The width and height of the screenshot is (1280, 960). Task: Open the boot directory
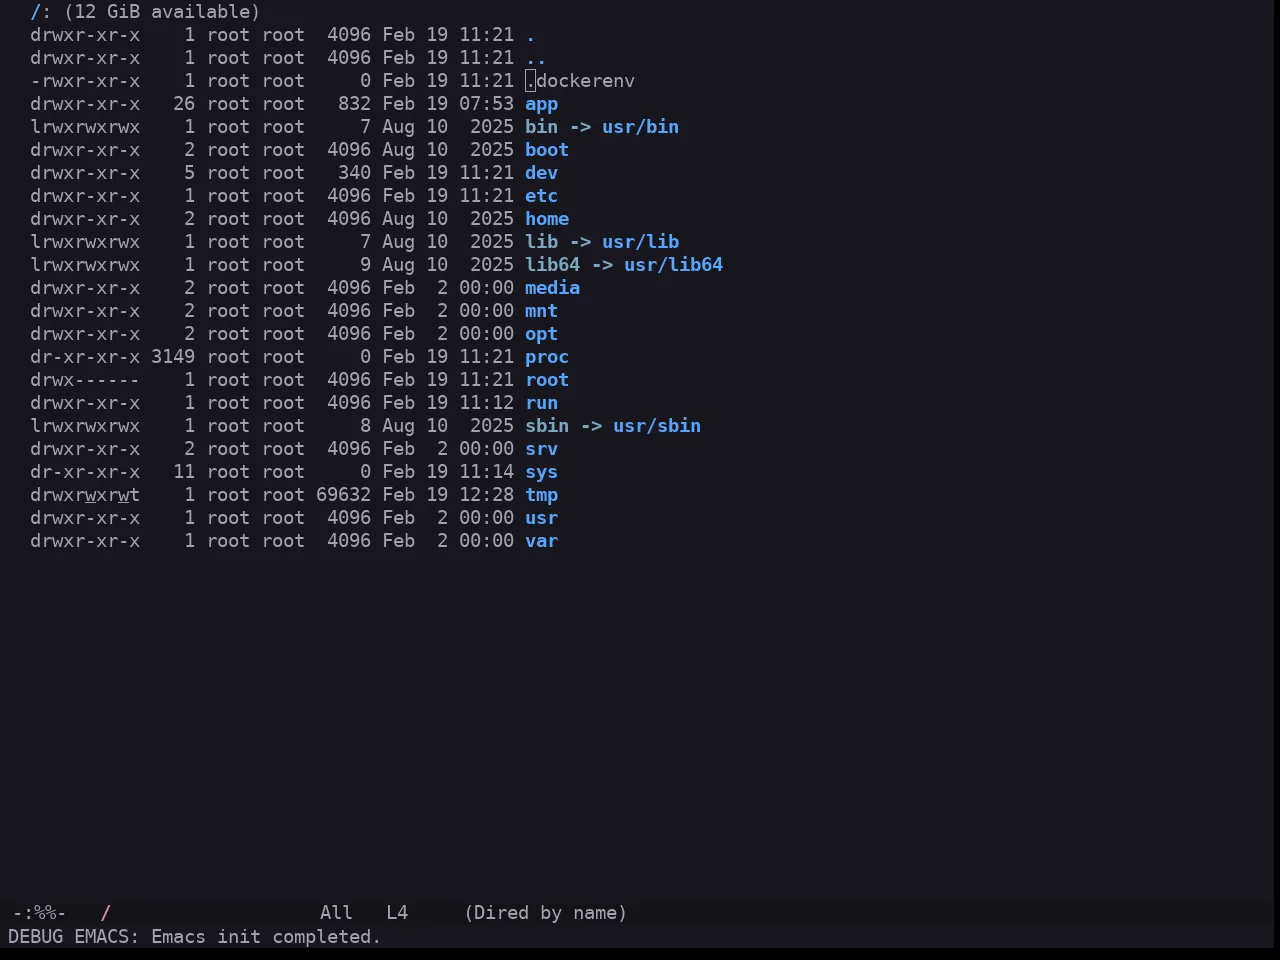(x=547, y=150)
